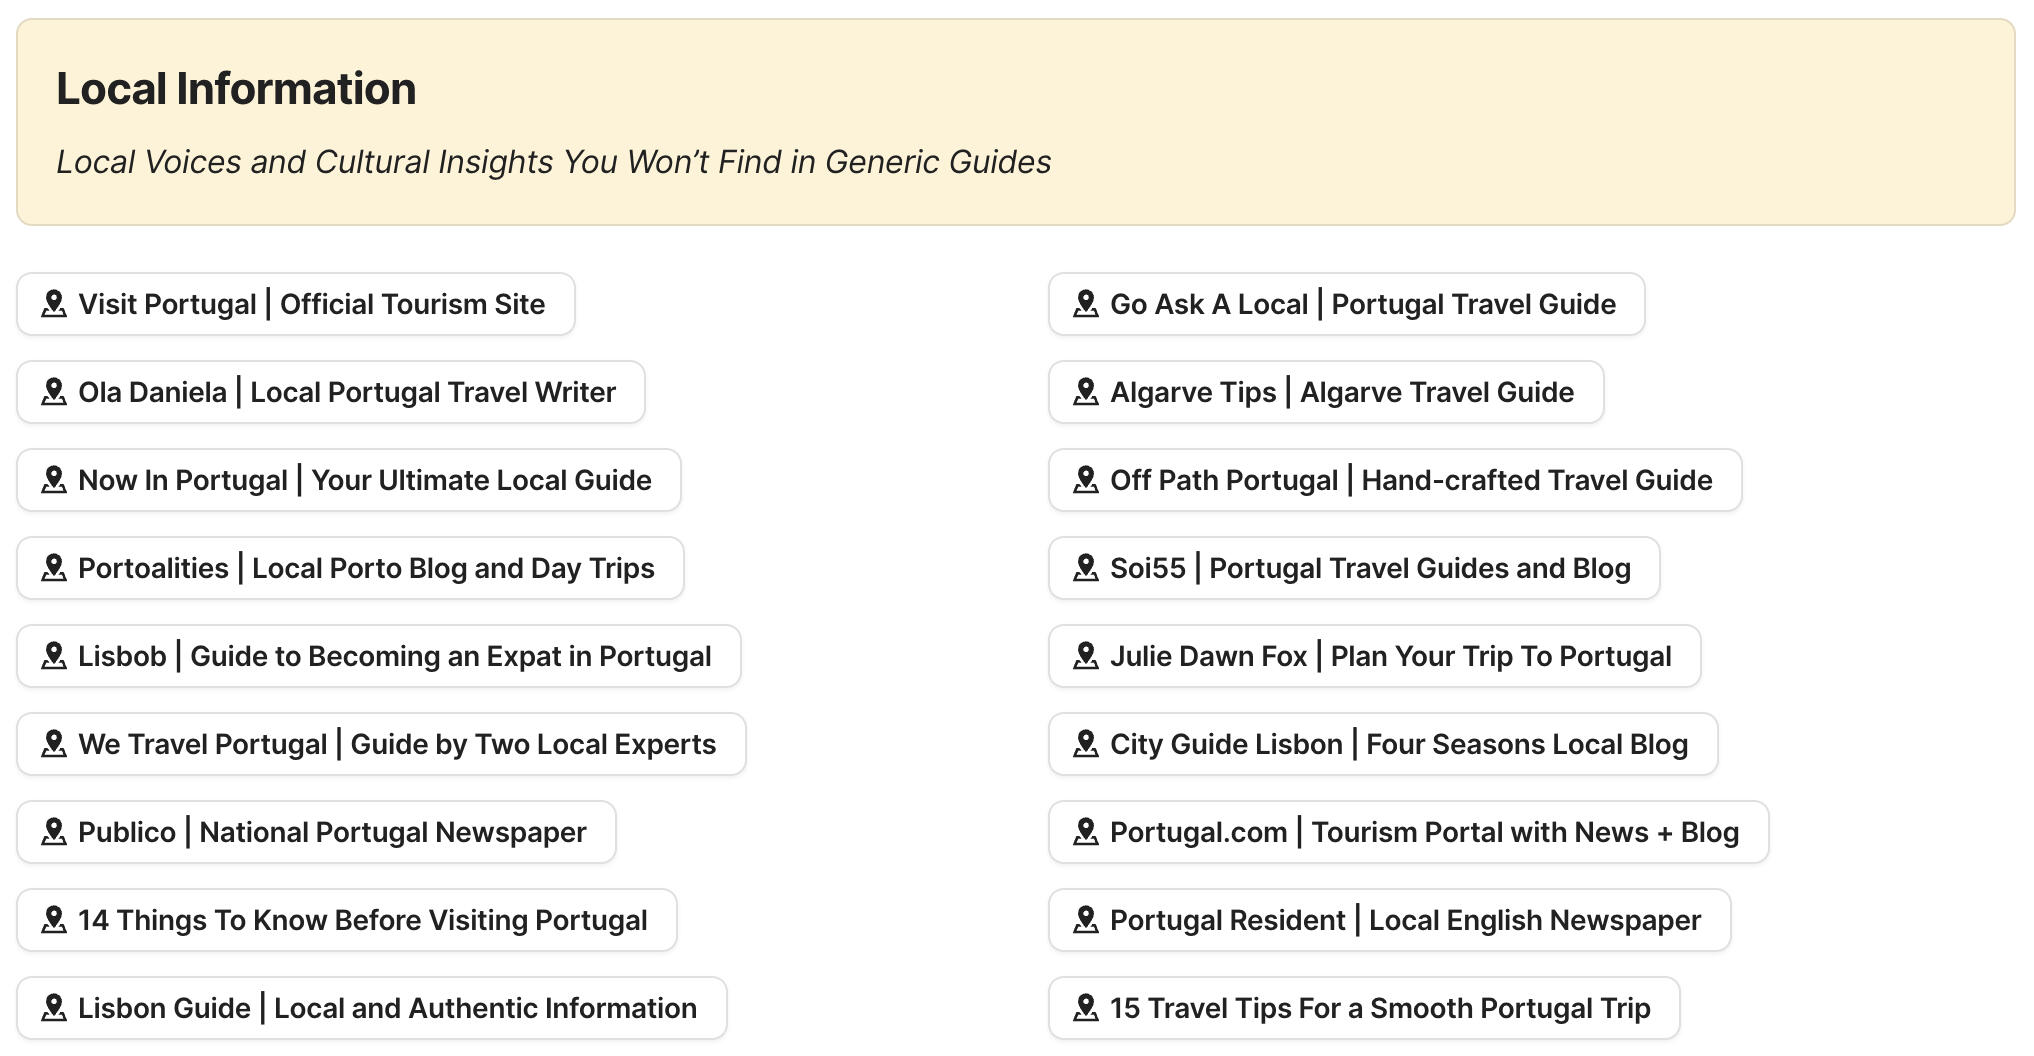
Task: Click the italic subtitle about Local Voices
Action: 554,162
